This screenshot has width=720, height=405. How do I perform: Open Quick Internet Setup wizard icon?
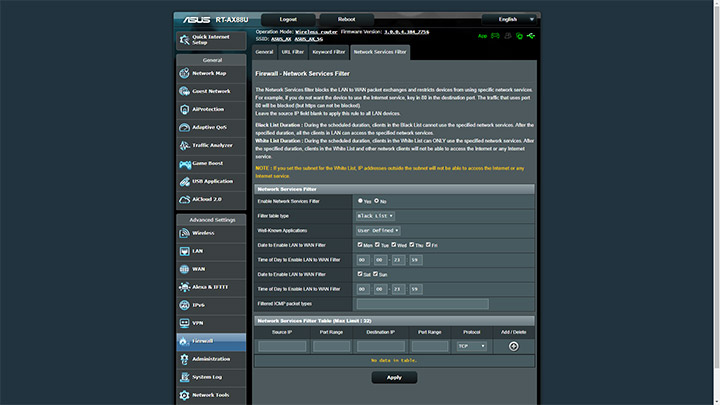coord(185,39)
